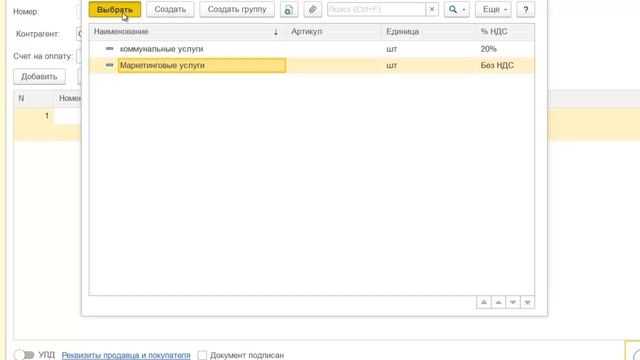Focus the Поиск (Ctrl+F) search field
Image resolution: width=640 pixels, height=360 pixels.
coord(376,9)
